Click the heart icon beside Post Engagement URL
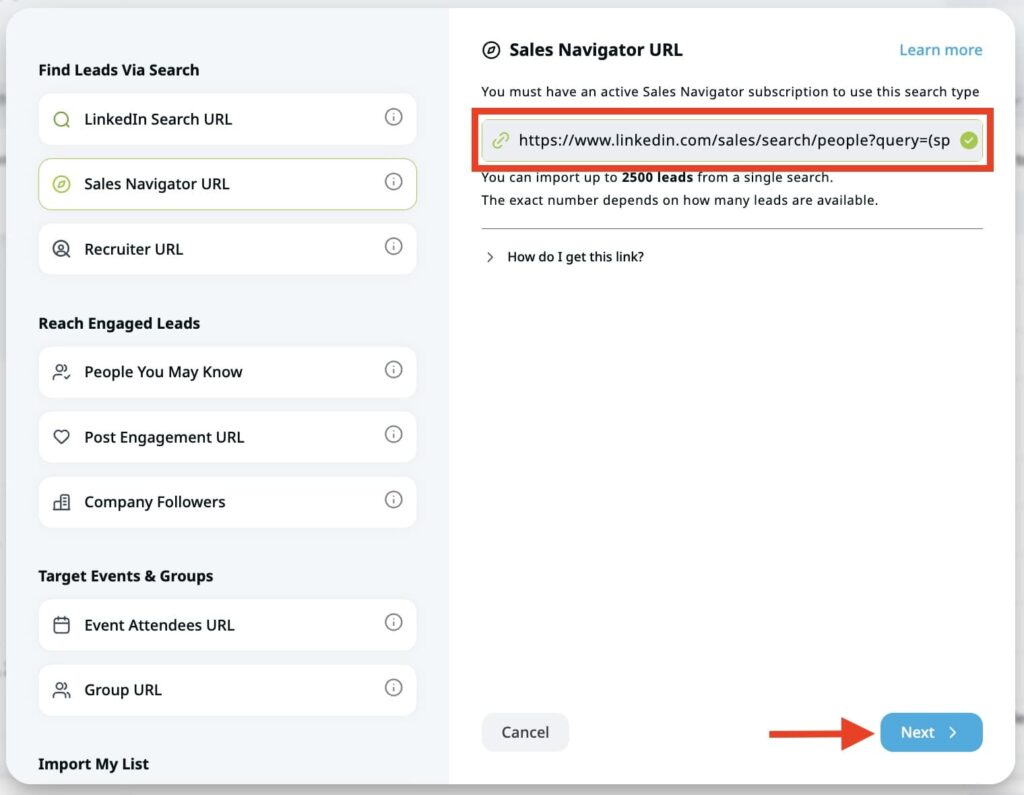1024x795 pixels. click(61, 436)
